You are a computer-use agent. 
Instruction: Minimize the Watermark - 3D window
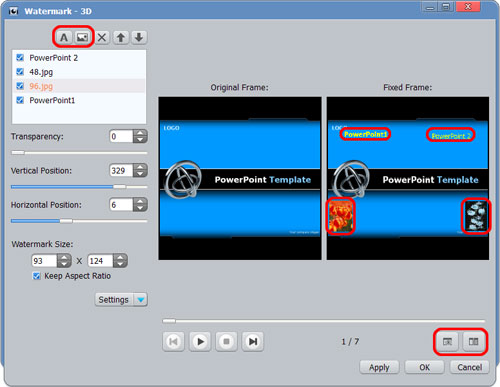point(430,7)
